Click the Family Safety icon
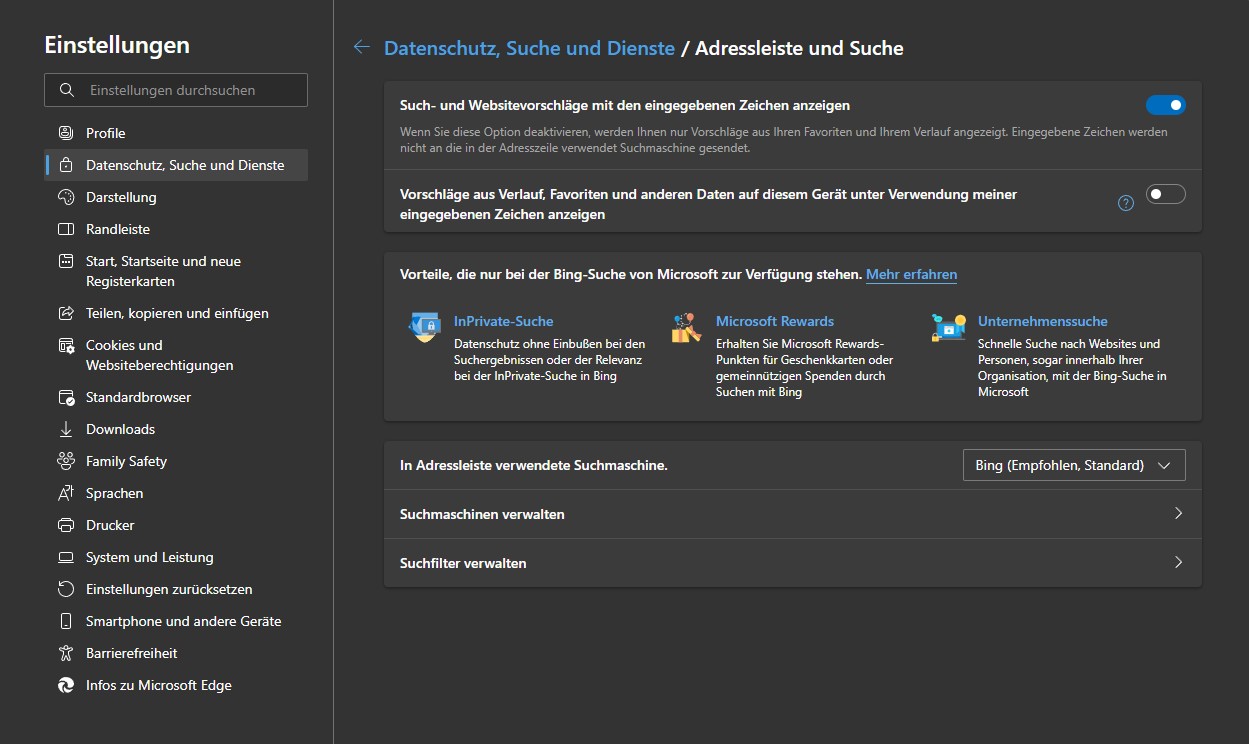 (x=68, y=460)
